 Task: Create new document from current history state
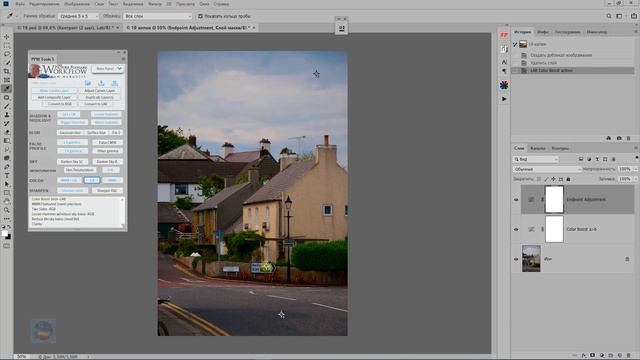coord(609,138)
